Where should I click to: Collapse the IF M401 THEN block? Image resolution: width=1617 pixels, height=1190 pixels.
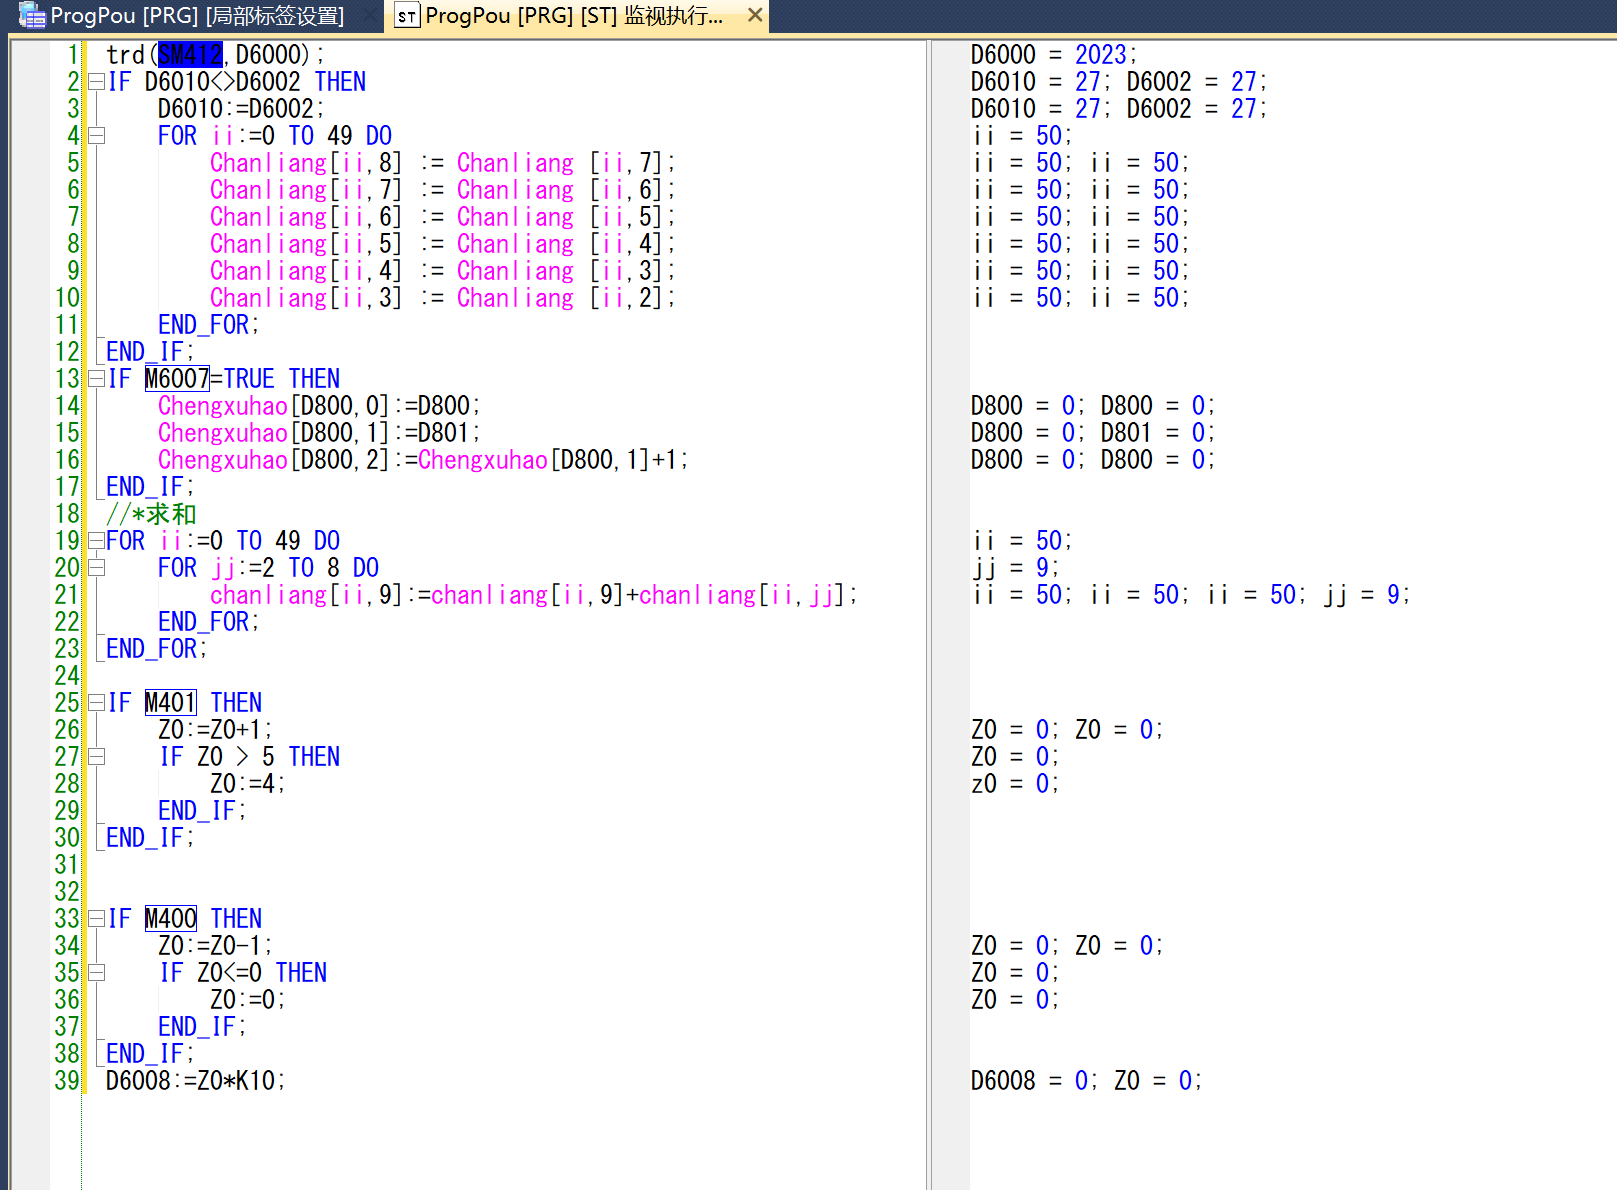(x=96, y=703)
